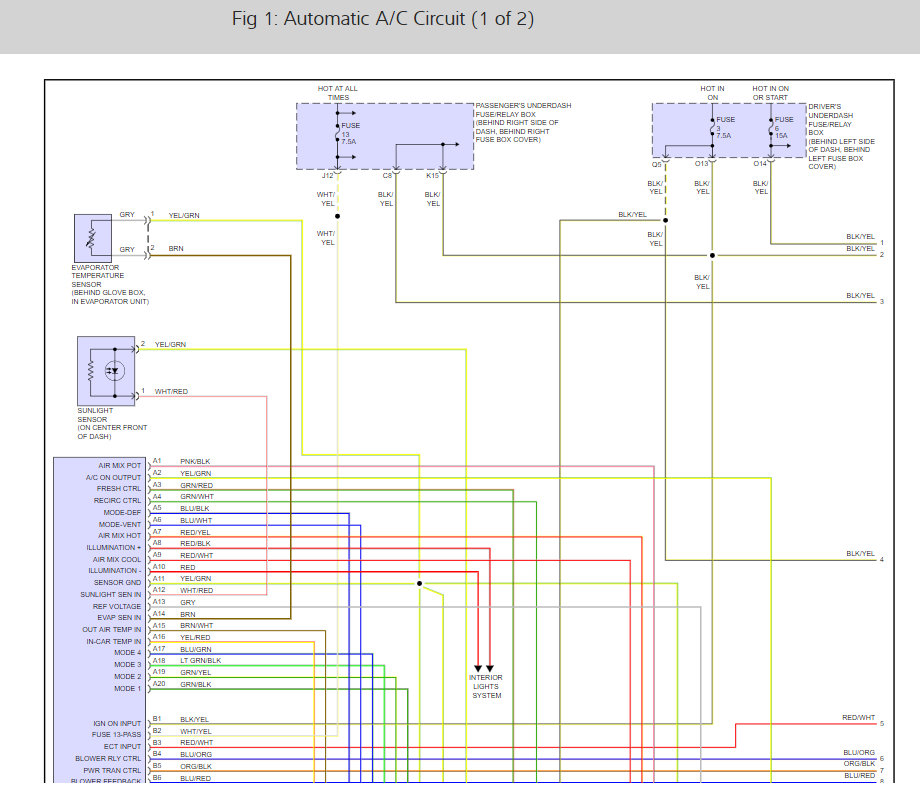
Task: Select the passenger's underdash fuse/relay box description
Action: 523,123
